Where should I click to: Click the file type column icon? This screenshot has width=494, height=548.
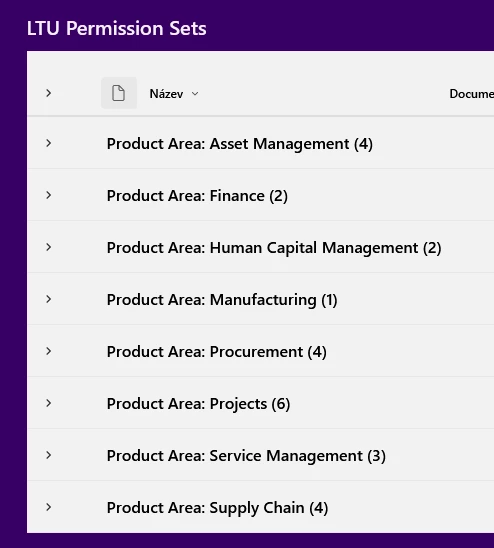pos(119,93)
